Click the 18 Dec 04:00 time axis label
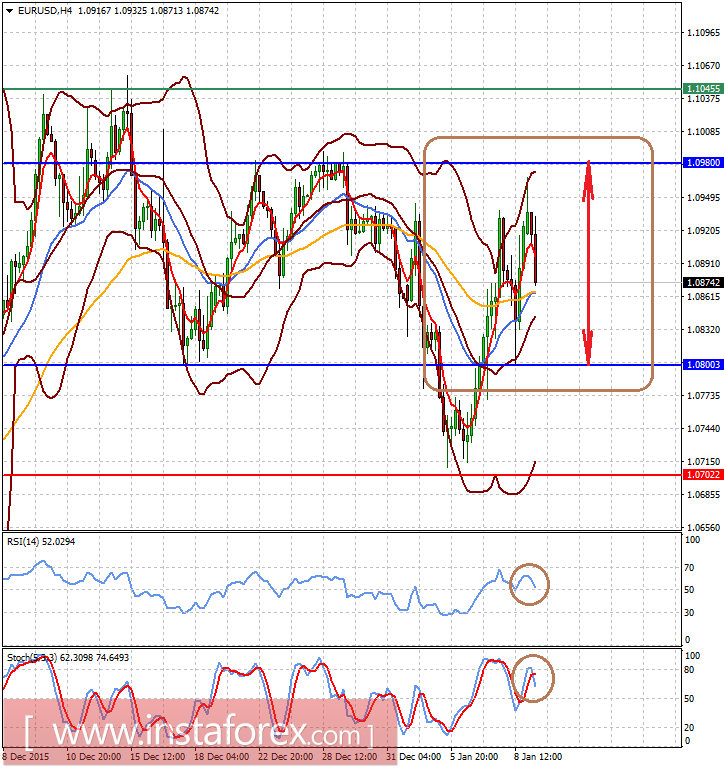This screenshot has height=768, width=724. coord(221,756)
